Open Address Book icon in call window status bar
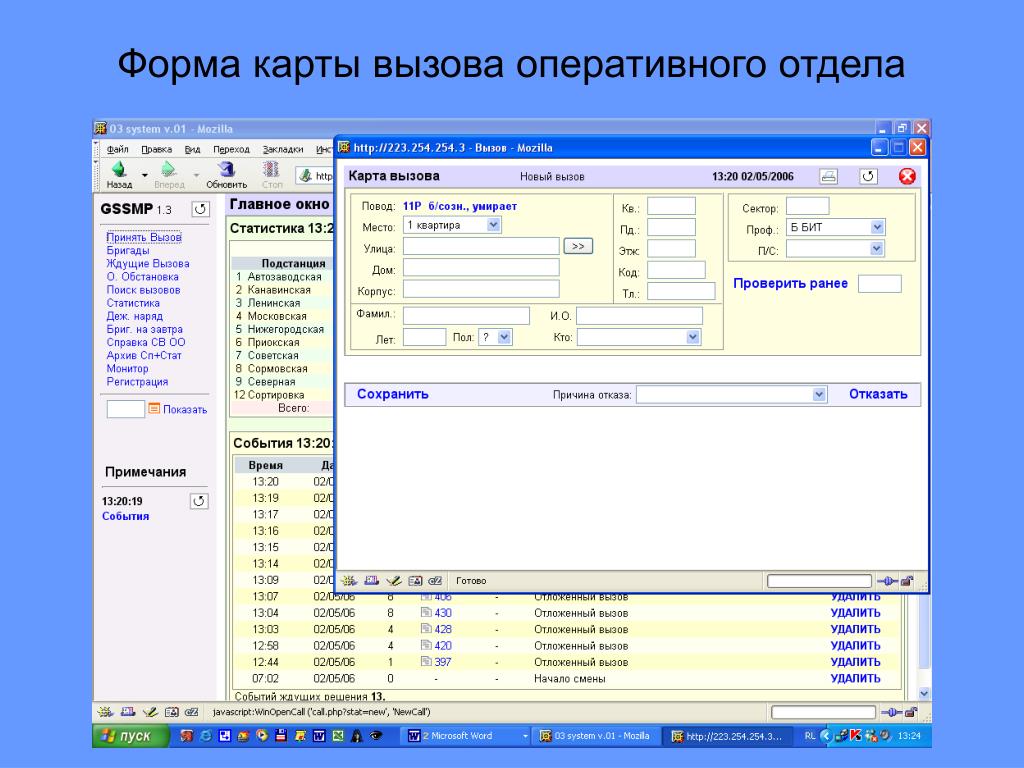Screen dimensions: 1024x768 tap(415, 581)
